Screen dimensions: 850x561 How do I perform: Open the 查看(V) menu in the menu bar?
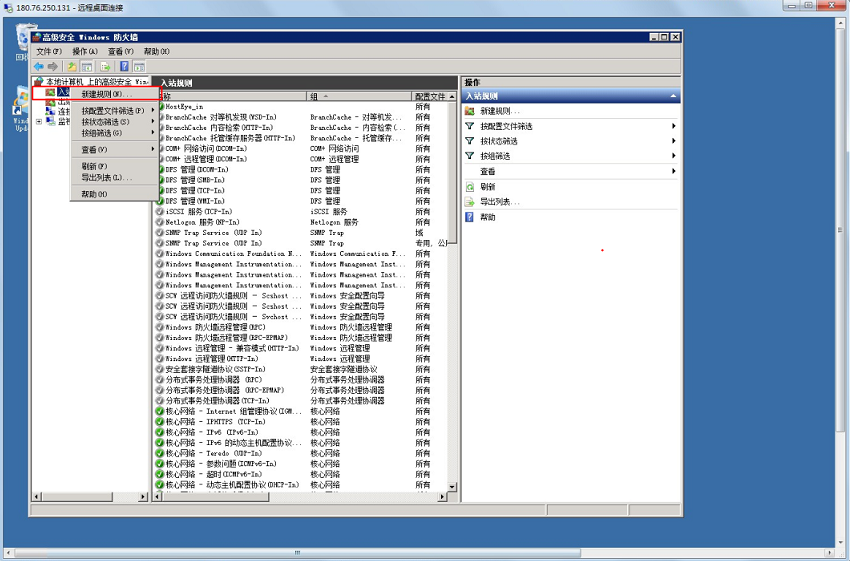click(x=120, y=51)
